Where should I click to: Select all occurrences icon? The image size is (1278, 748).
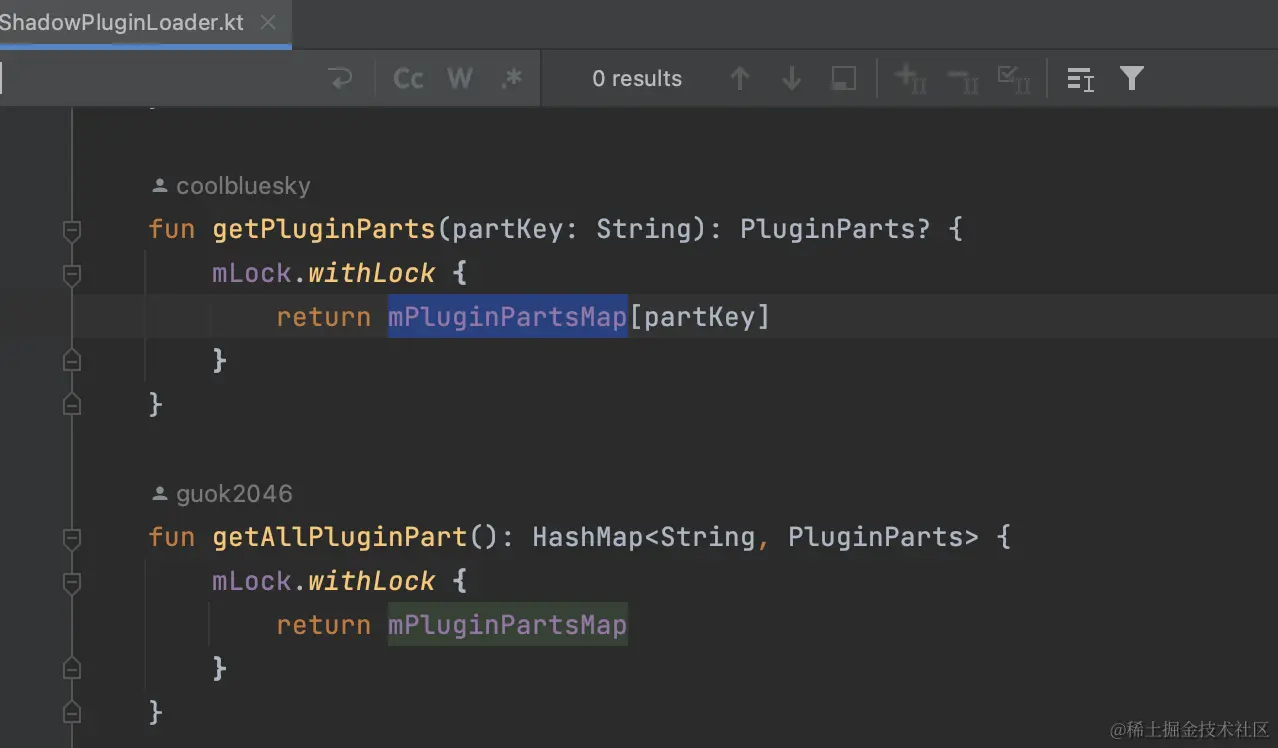pos(1014,79)
